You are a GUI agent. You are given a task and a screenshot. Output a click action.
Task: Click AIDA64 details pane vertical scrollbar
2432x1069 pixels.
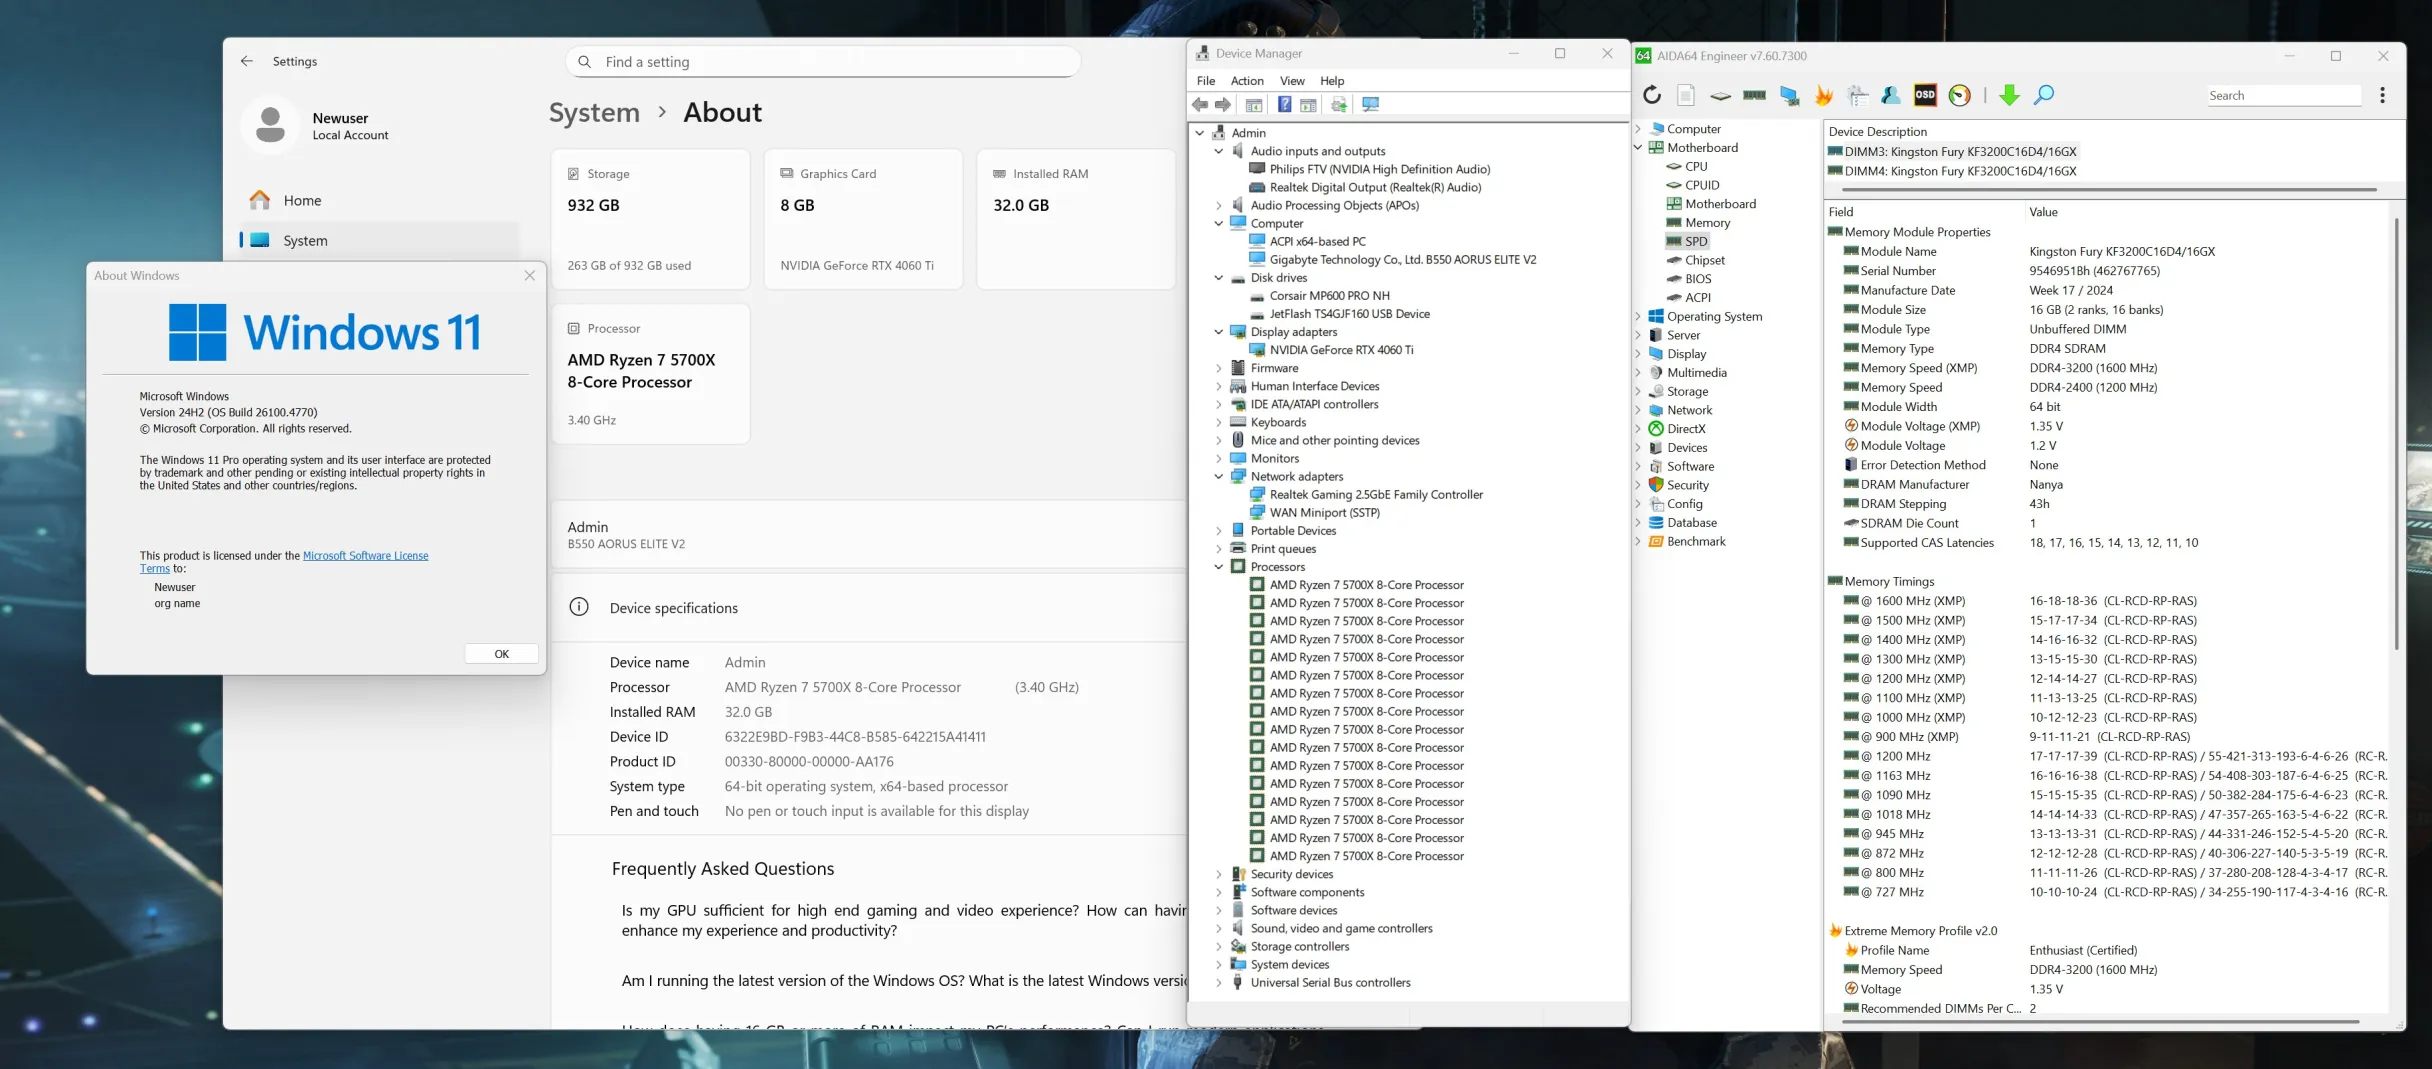2396,435
